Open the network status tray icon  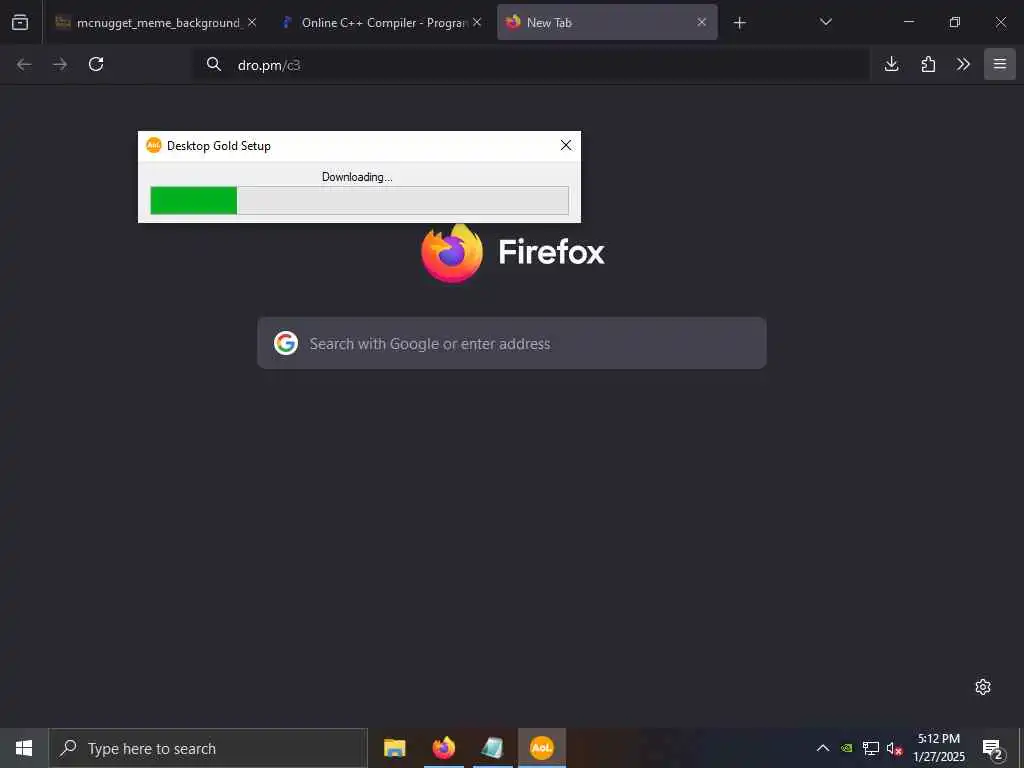(x=871, y=748)
